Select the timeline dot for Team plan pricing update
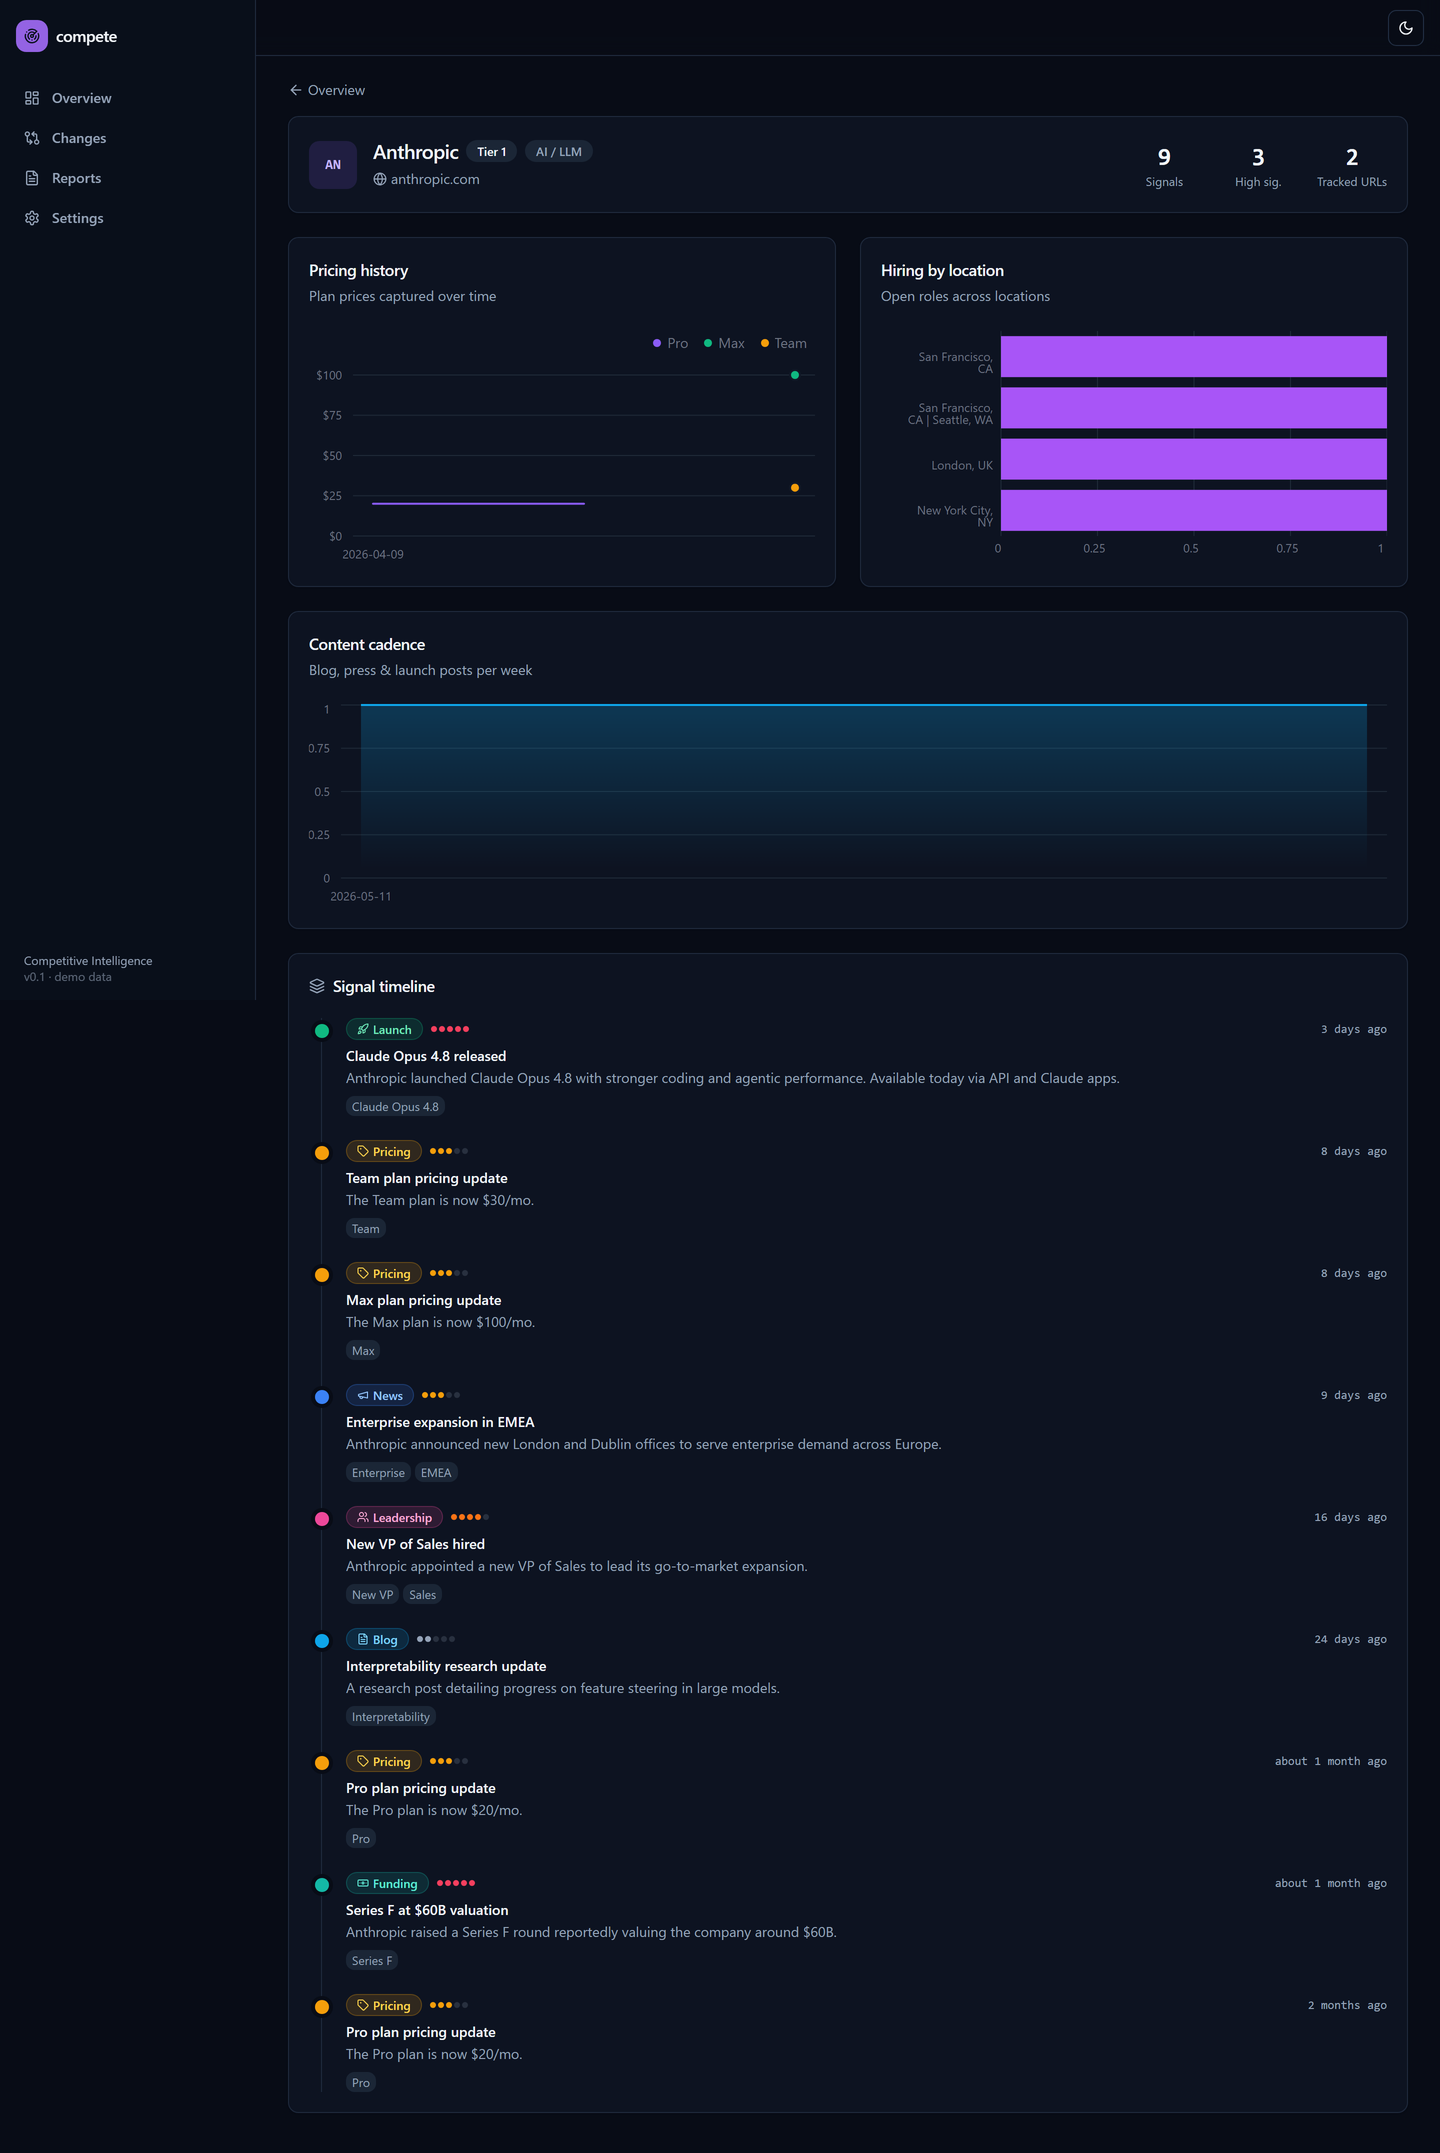The height and width of the screenshot is (2153, 1440). pos(322,1153)
